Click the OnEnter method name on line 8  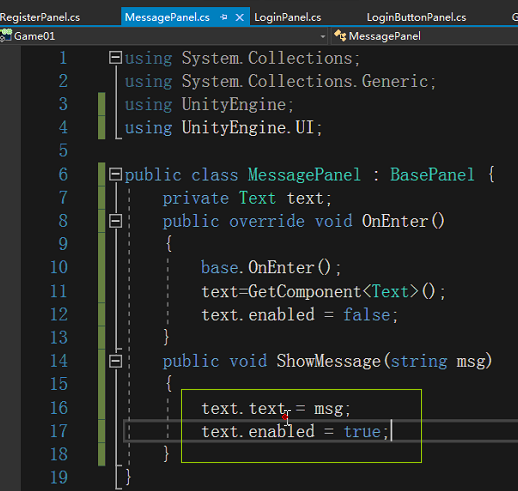point(395,221)
